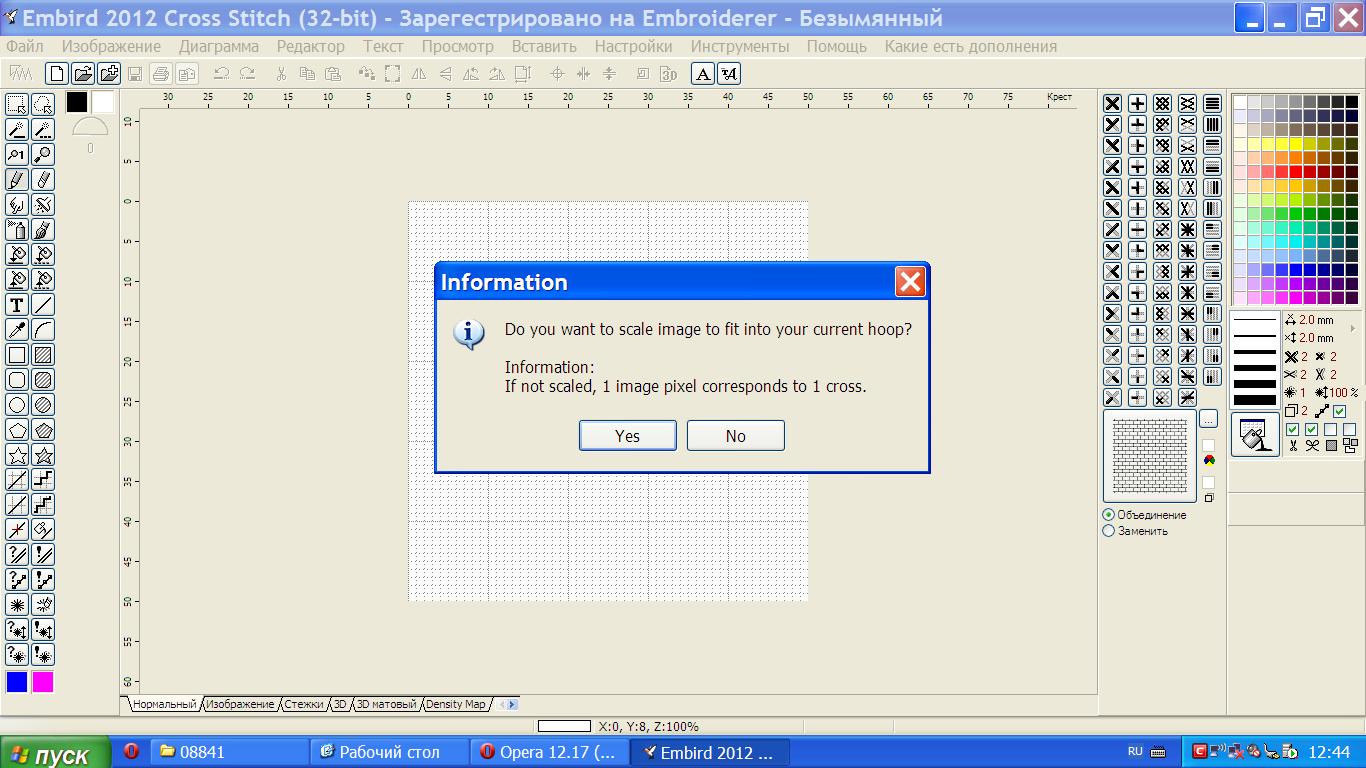Click the scissors Cut icon in the top toolbar

pos(281,73)
